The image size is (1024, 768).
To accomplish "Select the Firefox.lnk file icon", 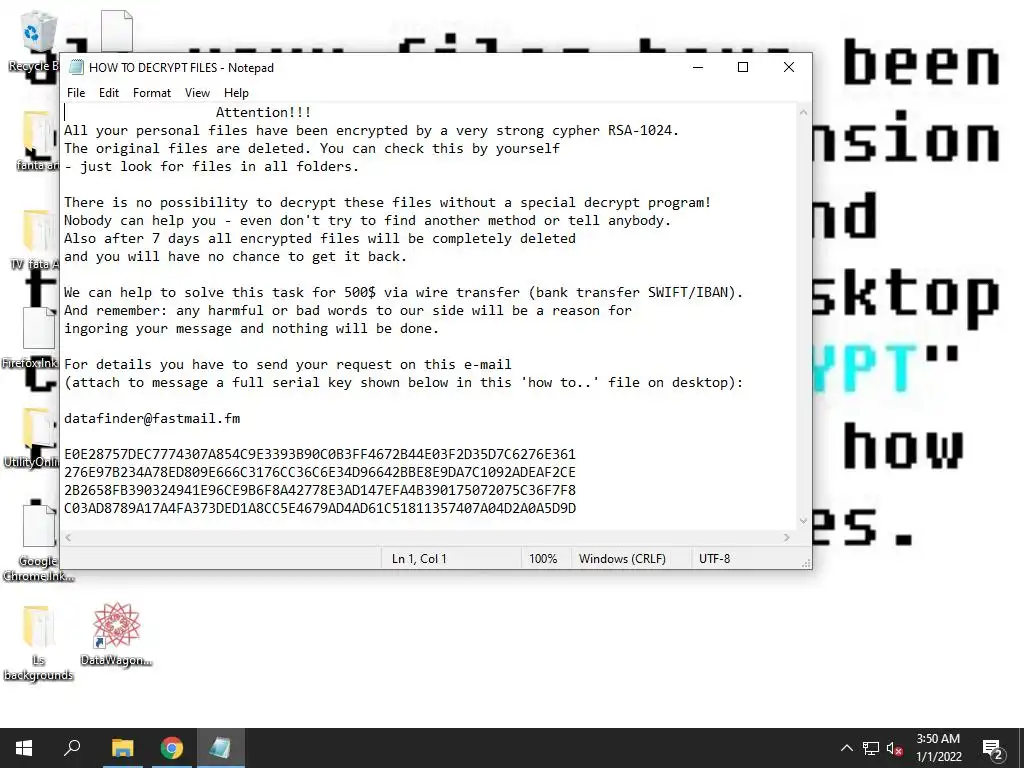I will [33, 338].
